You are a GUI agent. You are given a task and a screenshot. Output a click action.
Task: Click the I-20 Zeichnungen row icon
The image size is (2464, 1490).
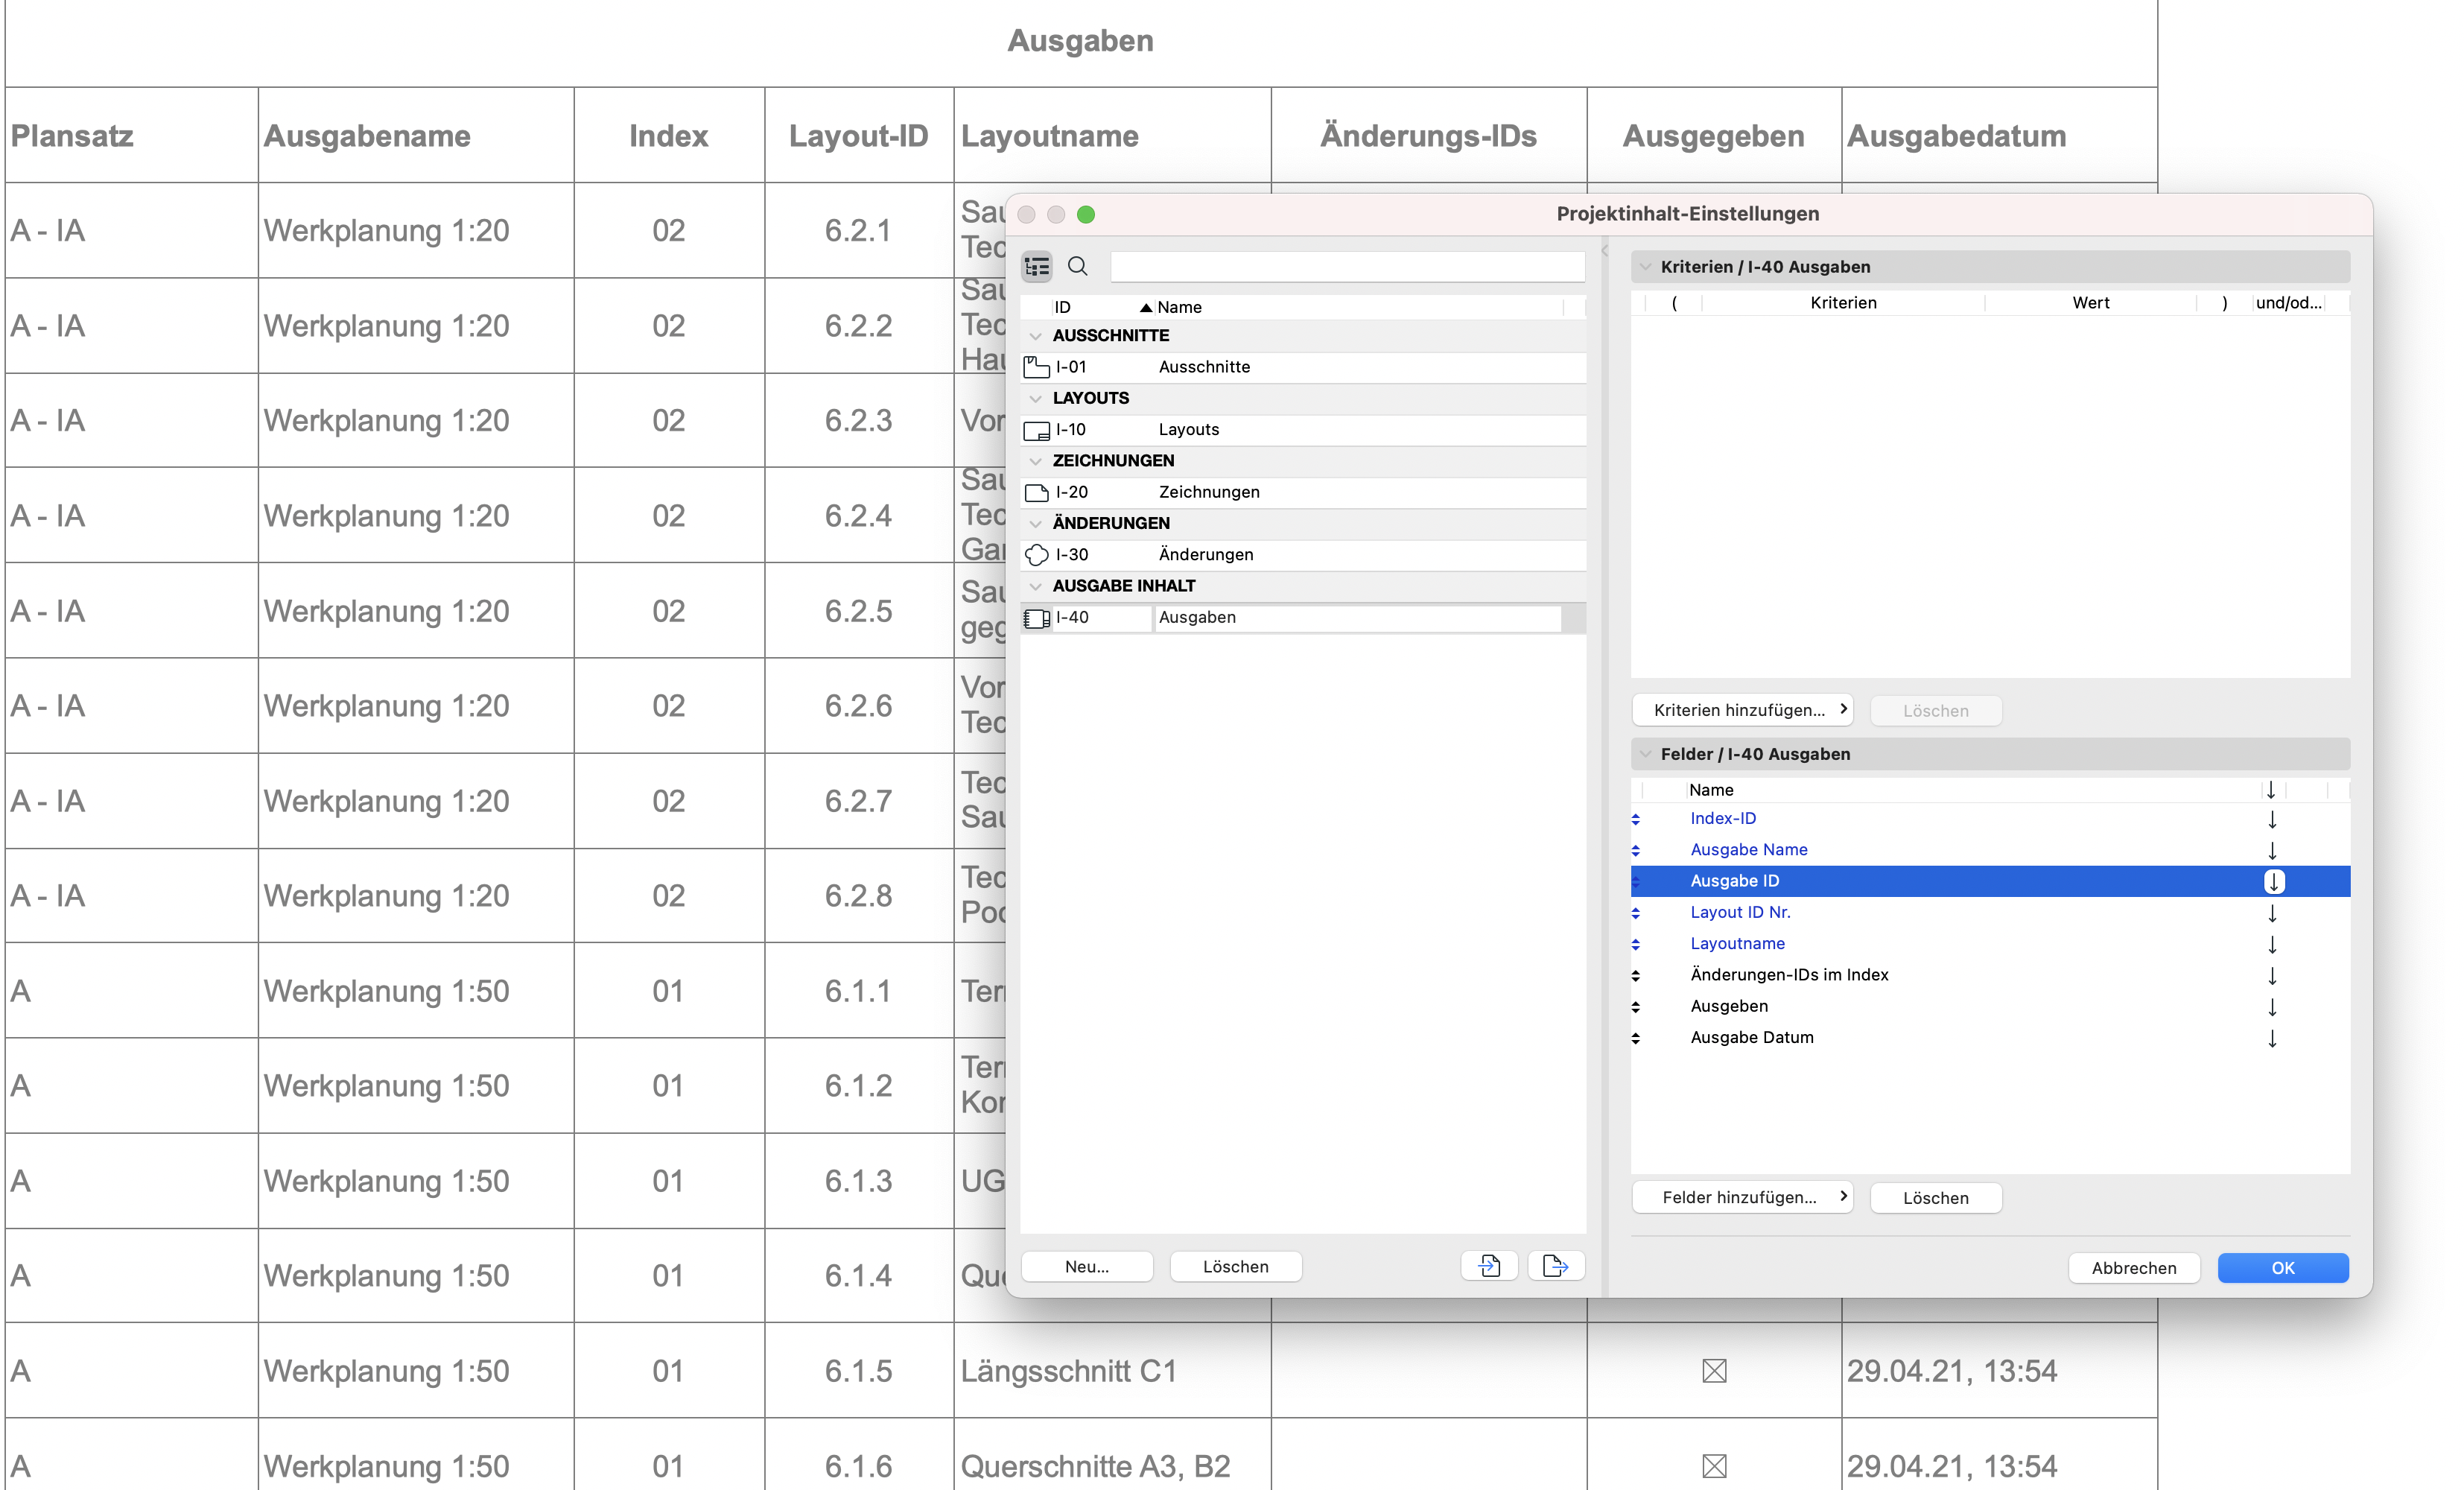[1037, 492]
